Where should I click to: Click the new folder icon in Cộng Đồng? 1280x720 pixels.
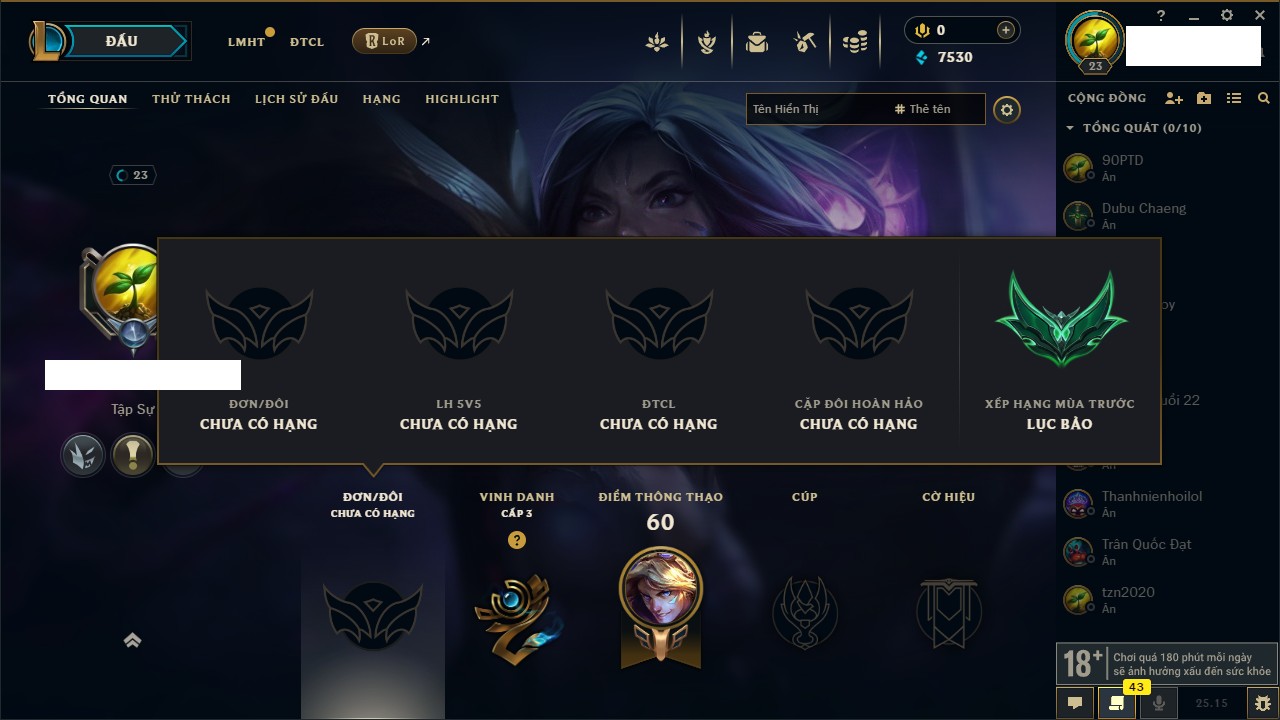pyautogui.click(x=1204, y=98)
